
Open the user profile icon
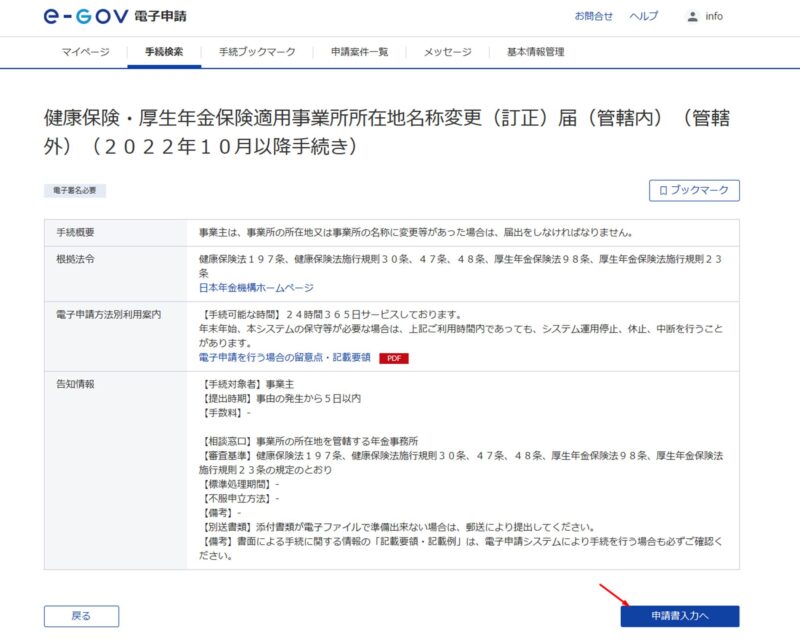coord(692,16)
